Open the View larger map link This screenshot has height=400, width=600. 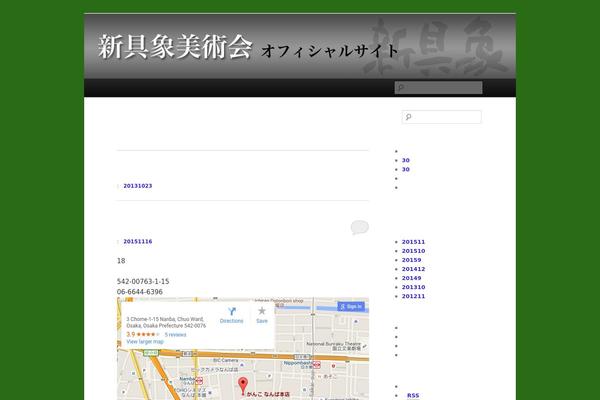coord(145,342)
